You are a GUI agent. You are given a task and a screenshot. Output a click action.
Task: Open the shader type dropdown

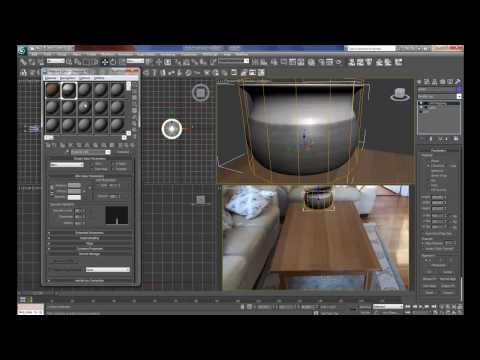(x=67, y=165)
